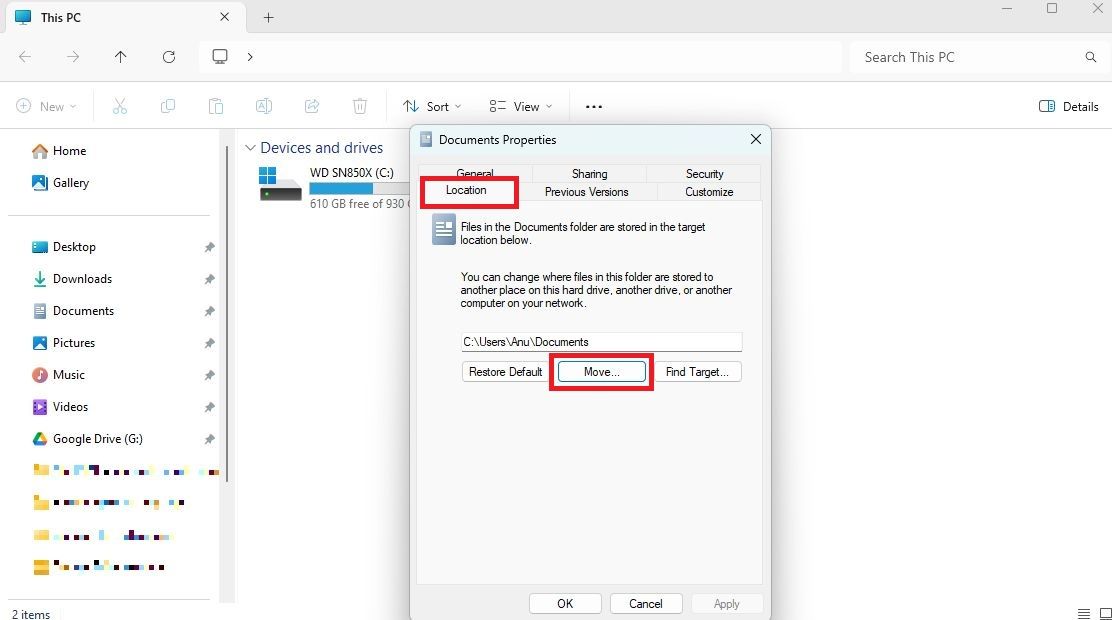
Task: Switch to the Sharing tab
Action: [x=589, y=174]
